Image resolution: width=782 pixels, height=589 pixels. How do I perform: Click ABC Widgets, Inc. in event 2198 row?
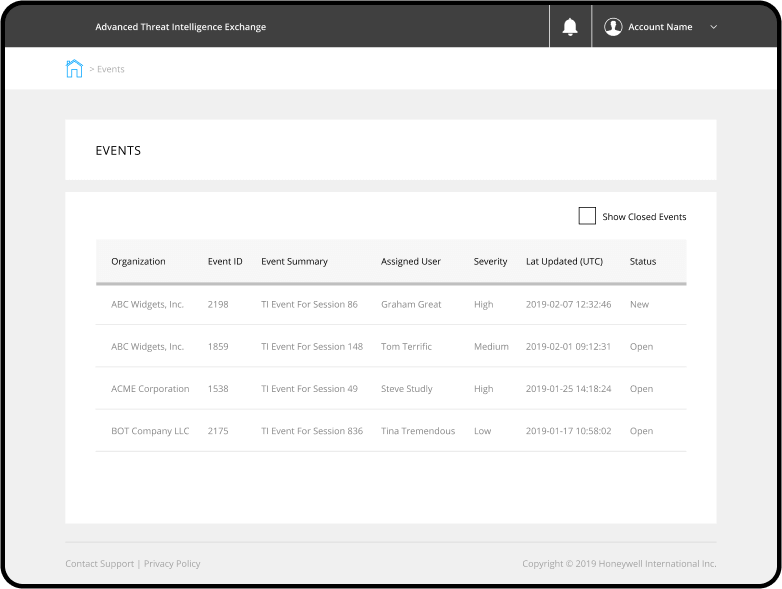click(x=147, y=304)
